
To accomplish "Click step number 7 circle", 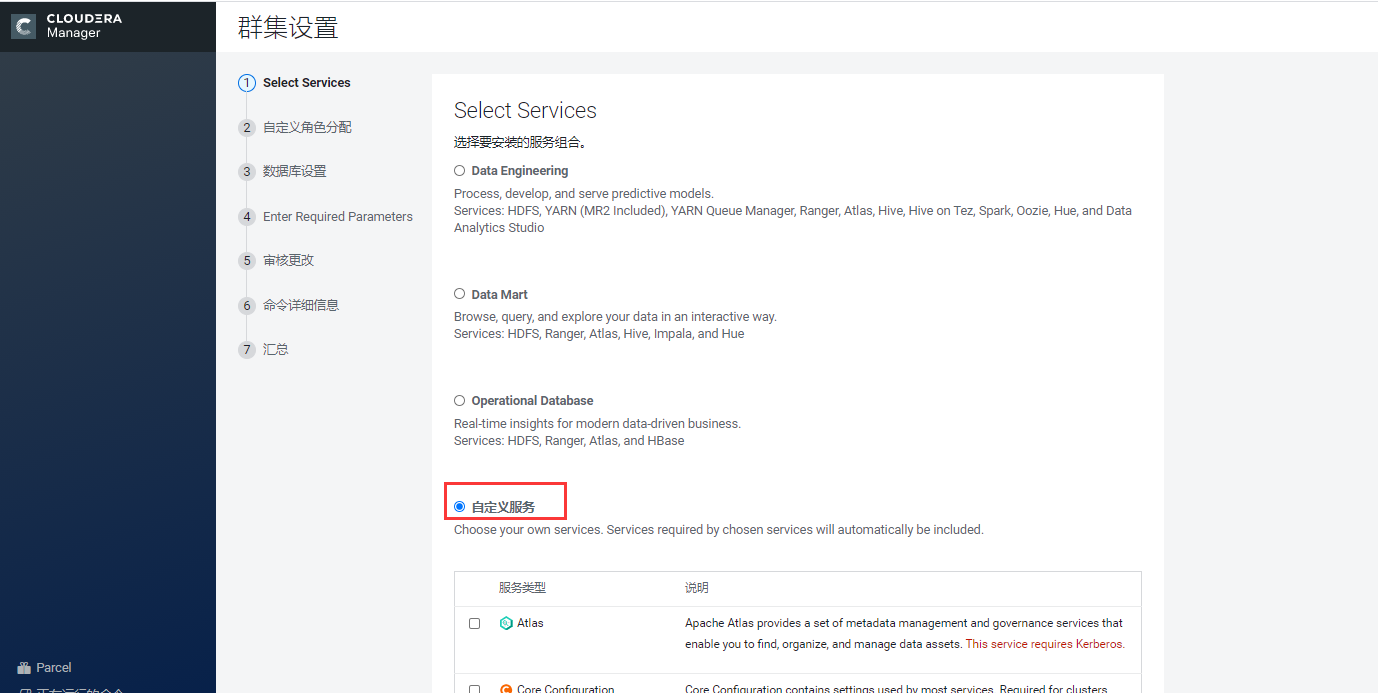I will coord(247,350).
